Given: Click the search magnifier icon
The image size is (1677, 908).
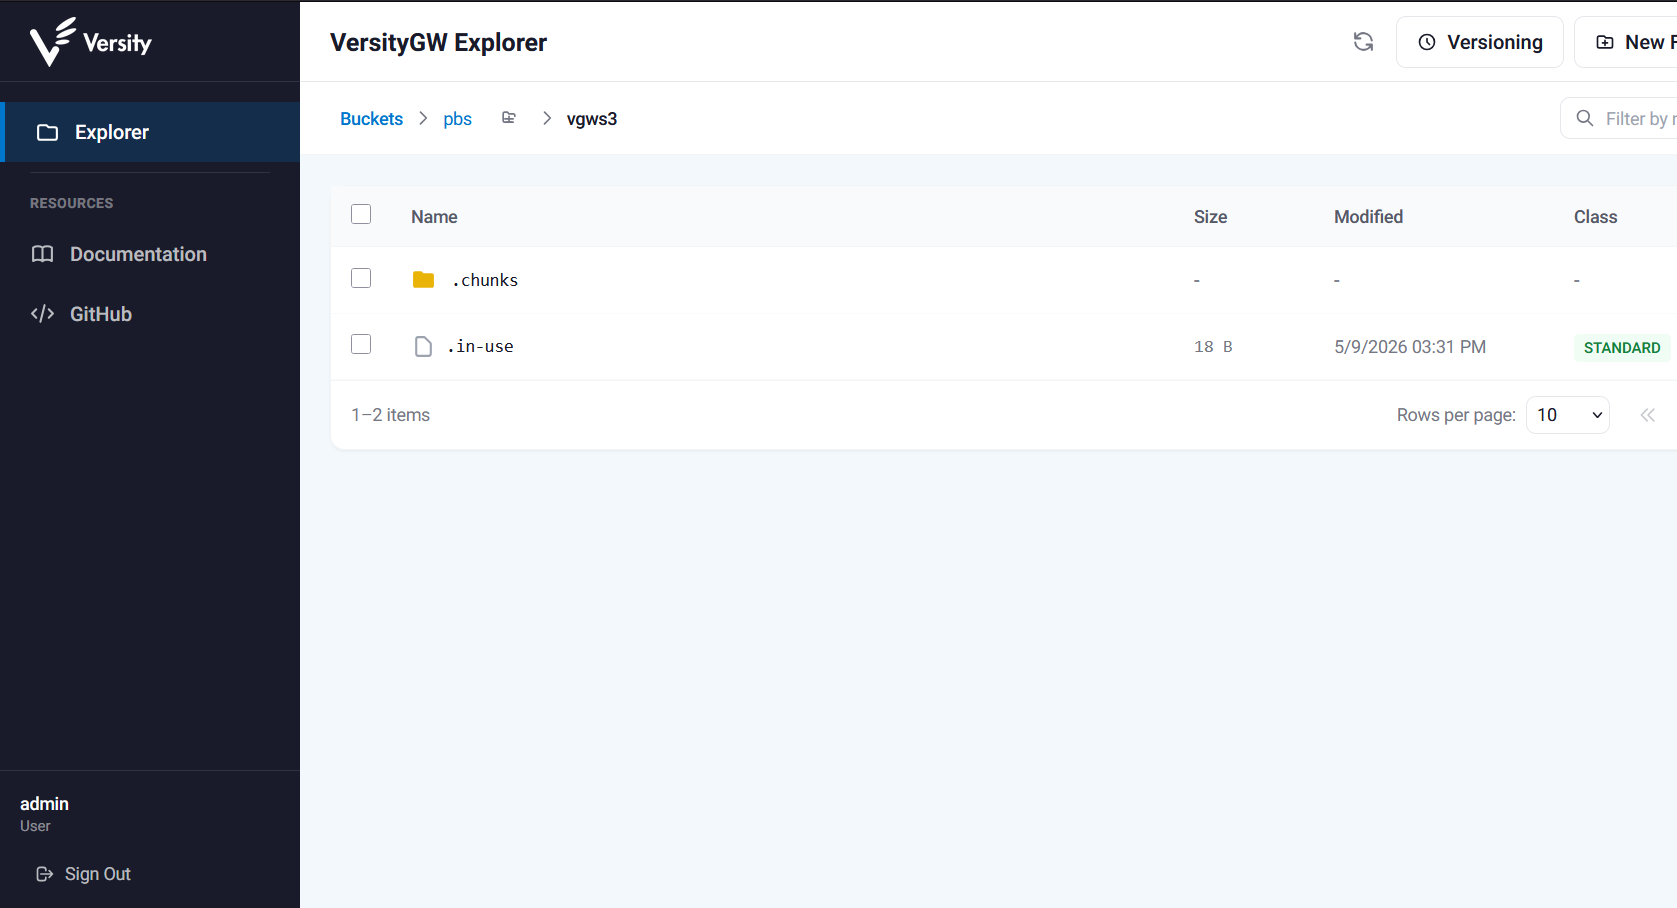Looking at the screenshot, I should 1585,118.
